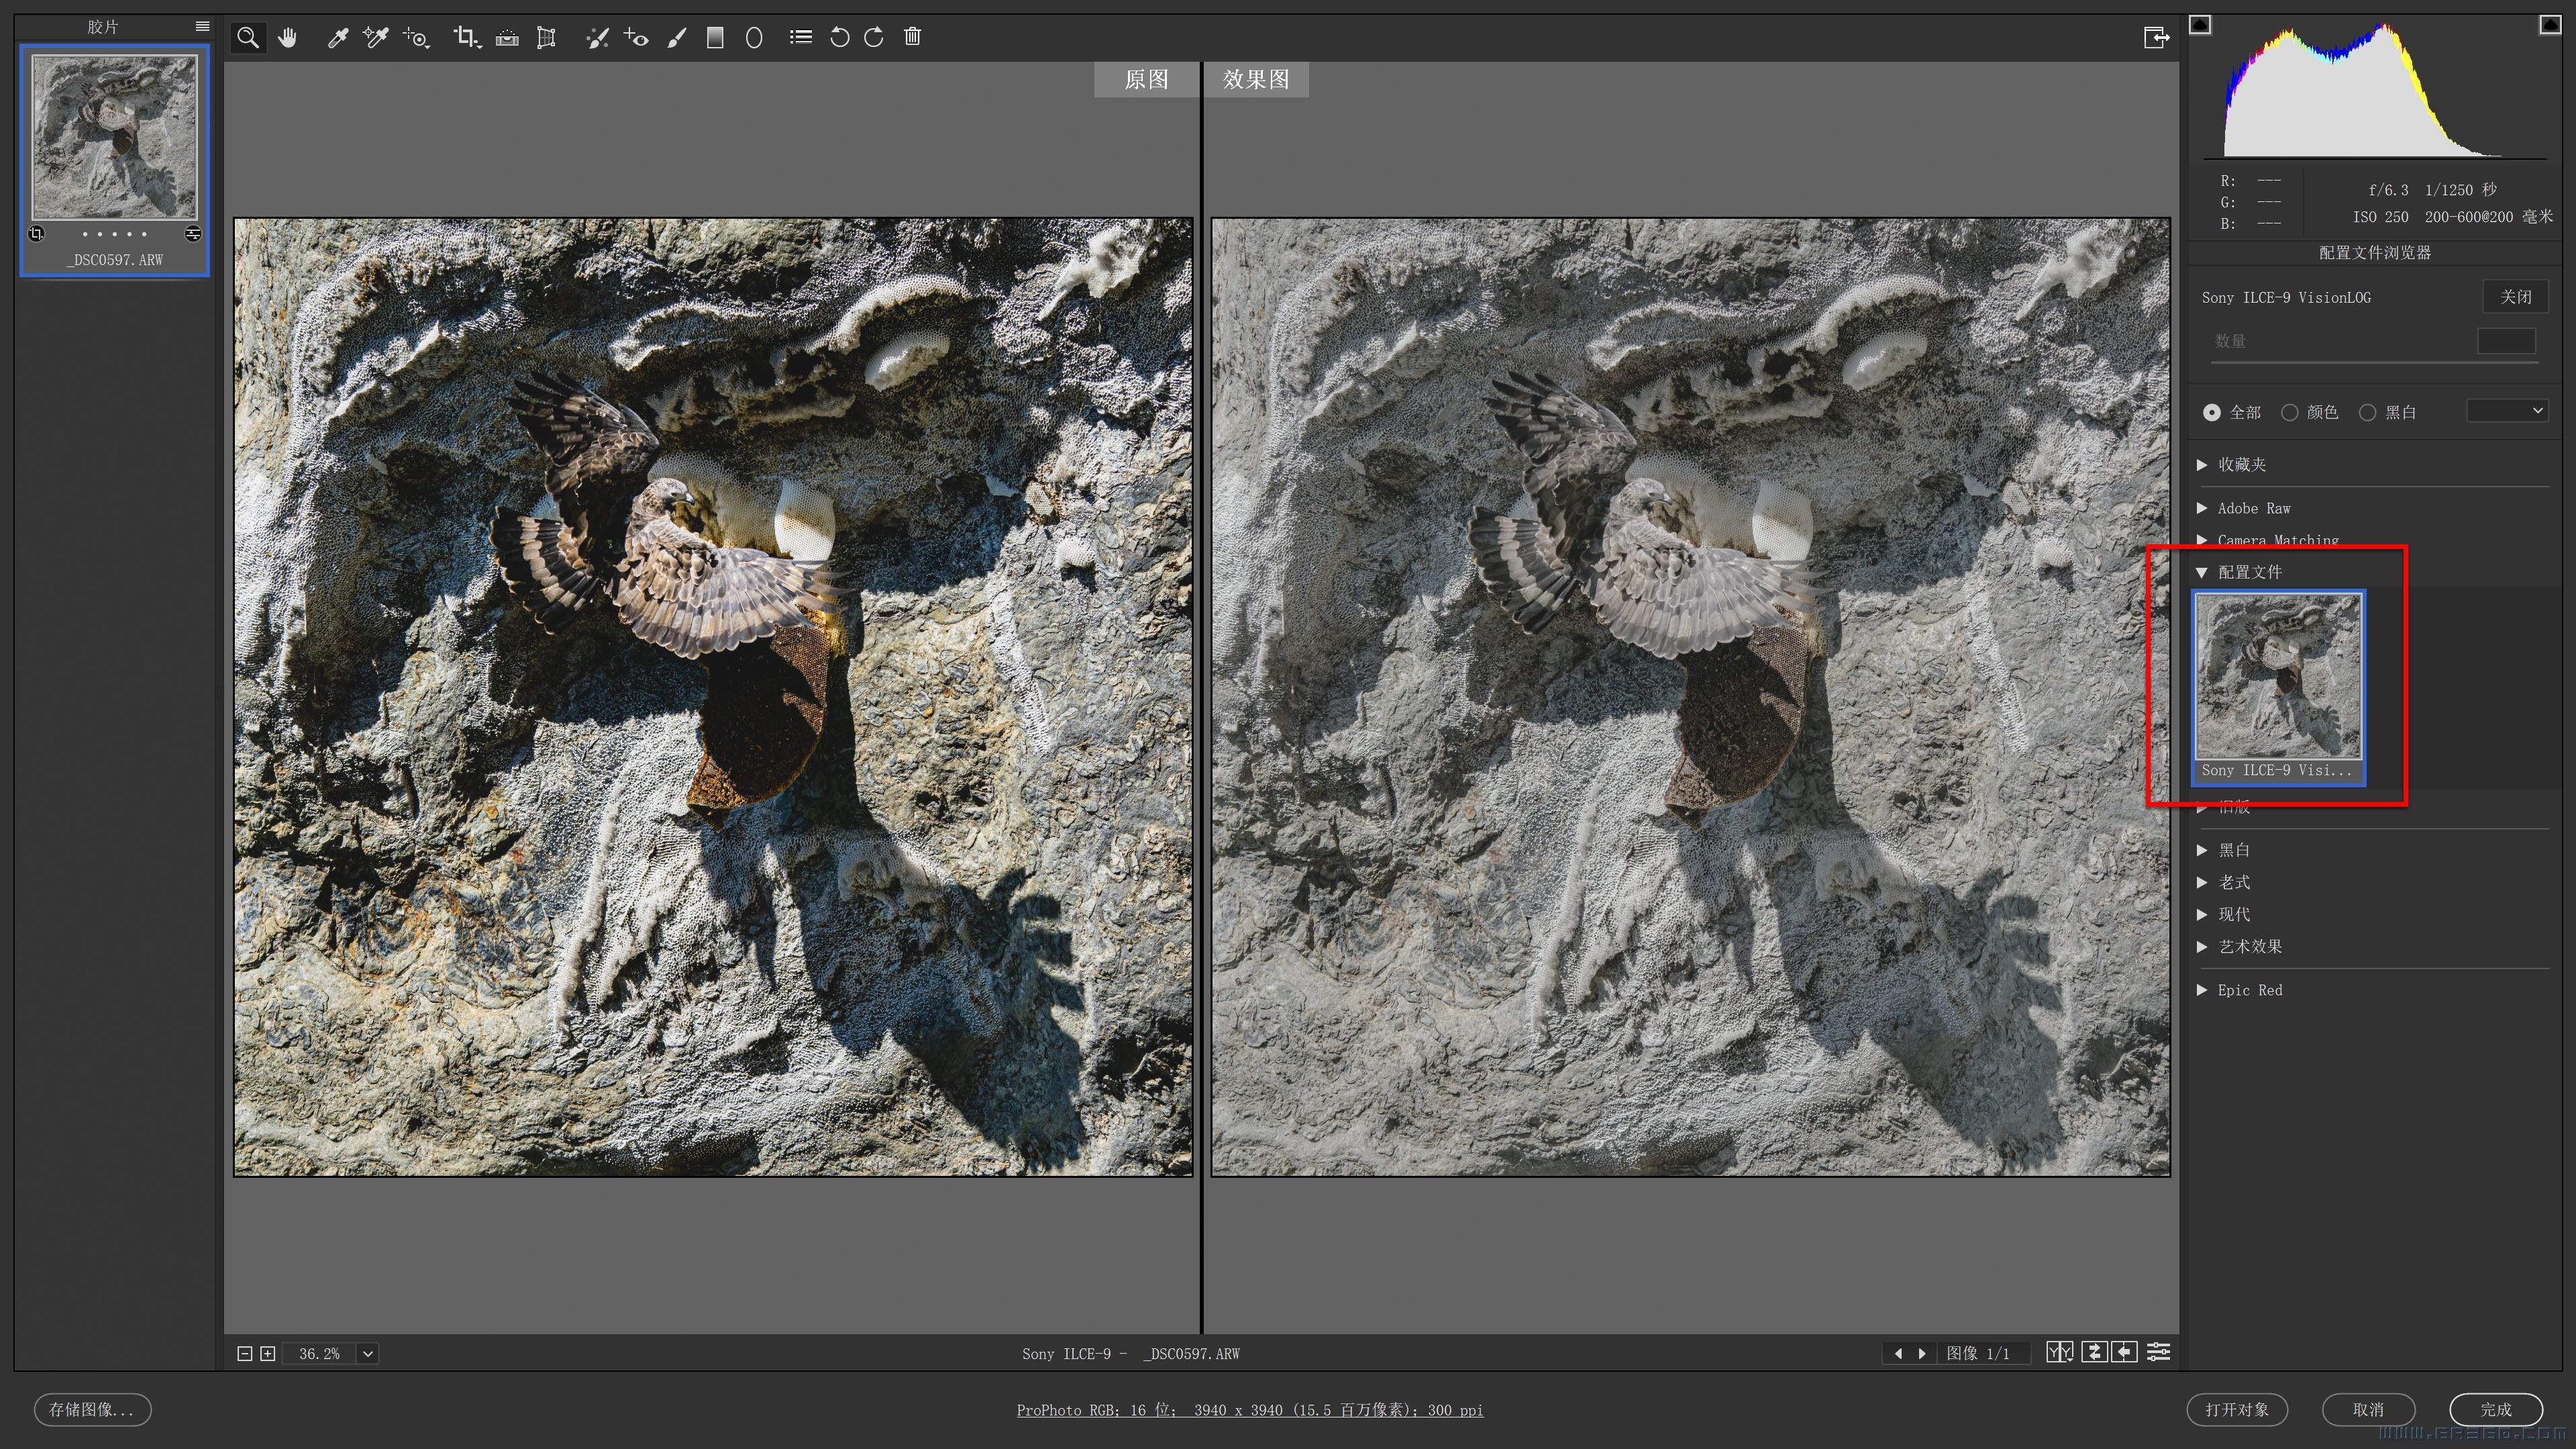
Task: Rotate image counterclockwise
Action: tap(839, 38)
